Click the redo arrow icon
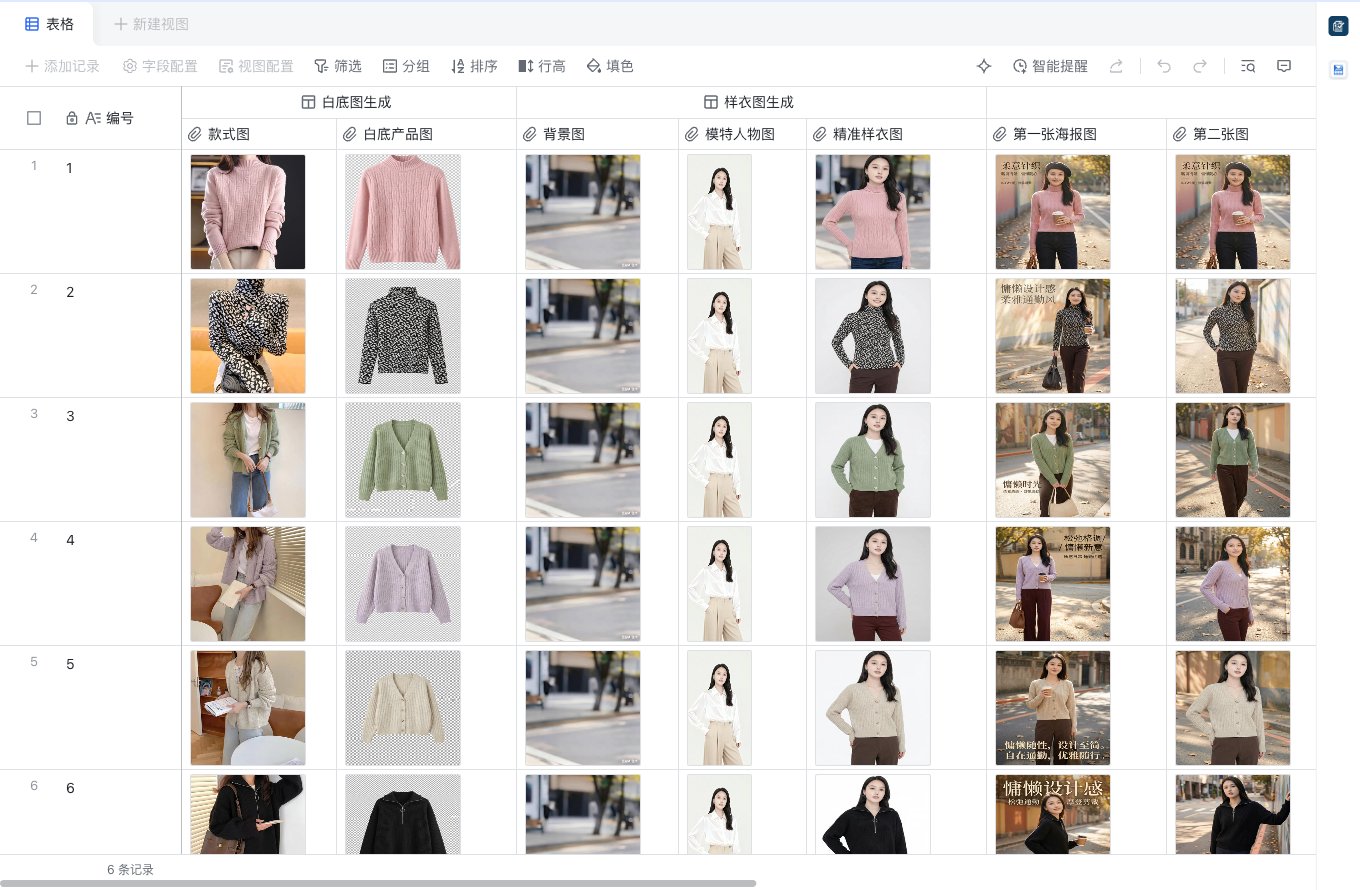The width and height of the screenshot is (1360, 890). [x=1200, y=66]
